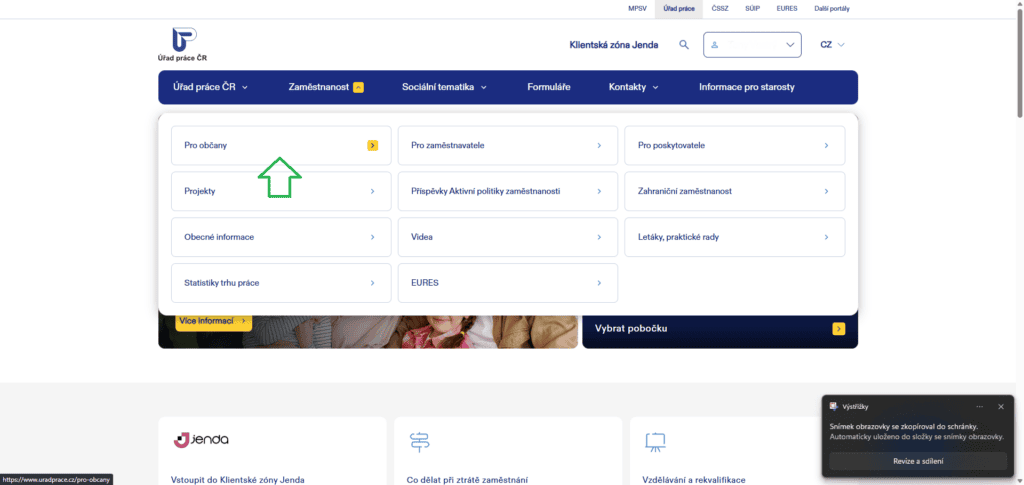This screenshot has width=1024, height=485.
Task: Select Pro občany menu card
Action: [281, 146]
